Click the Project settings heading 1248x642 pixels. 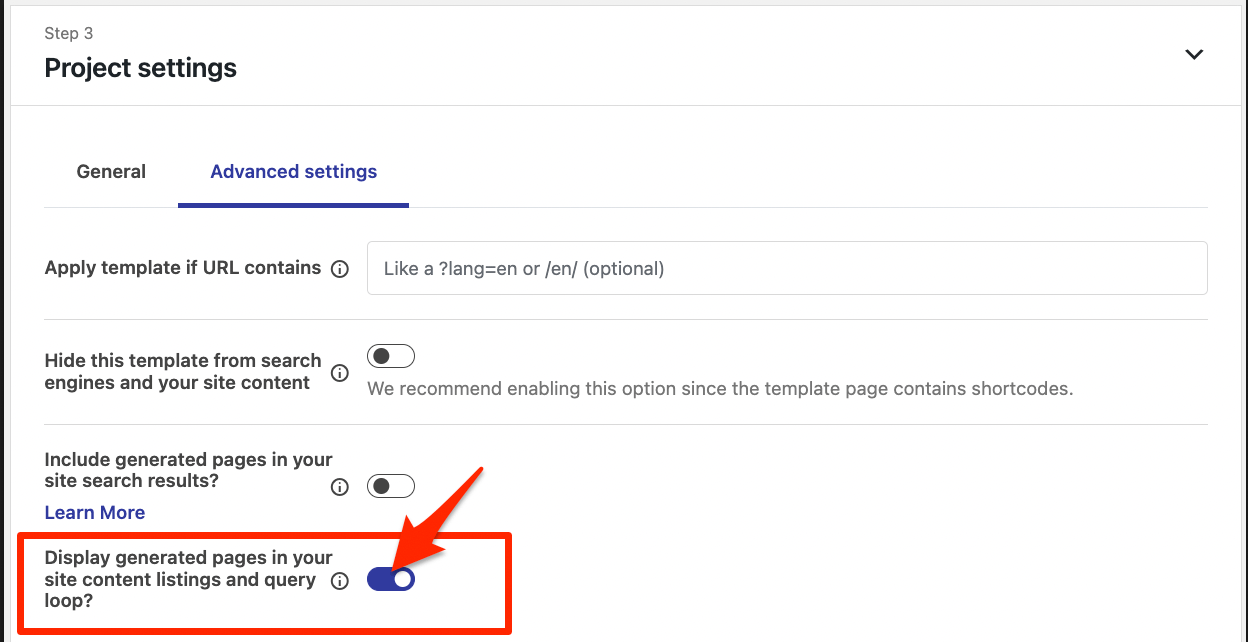coord(141,68)
